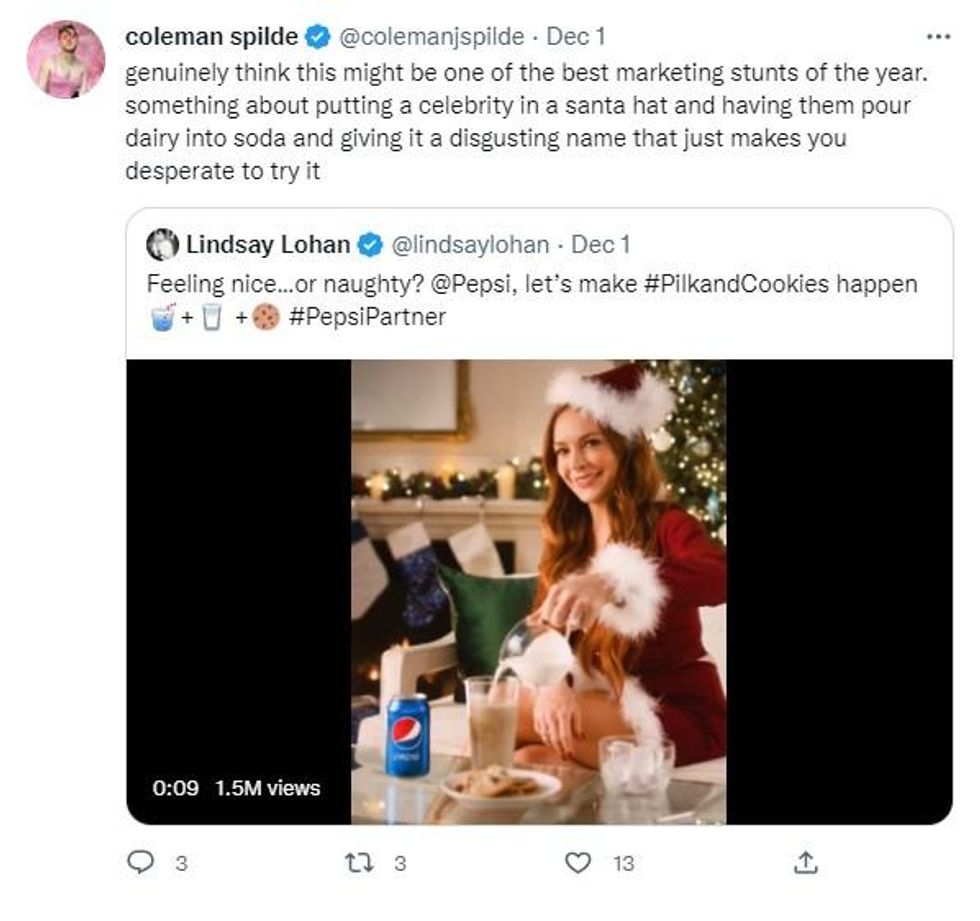Open the three-dot more options menu
The image size is (980, 921).
coord(937,37)
